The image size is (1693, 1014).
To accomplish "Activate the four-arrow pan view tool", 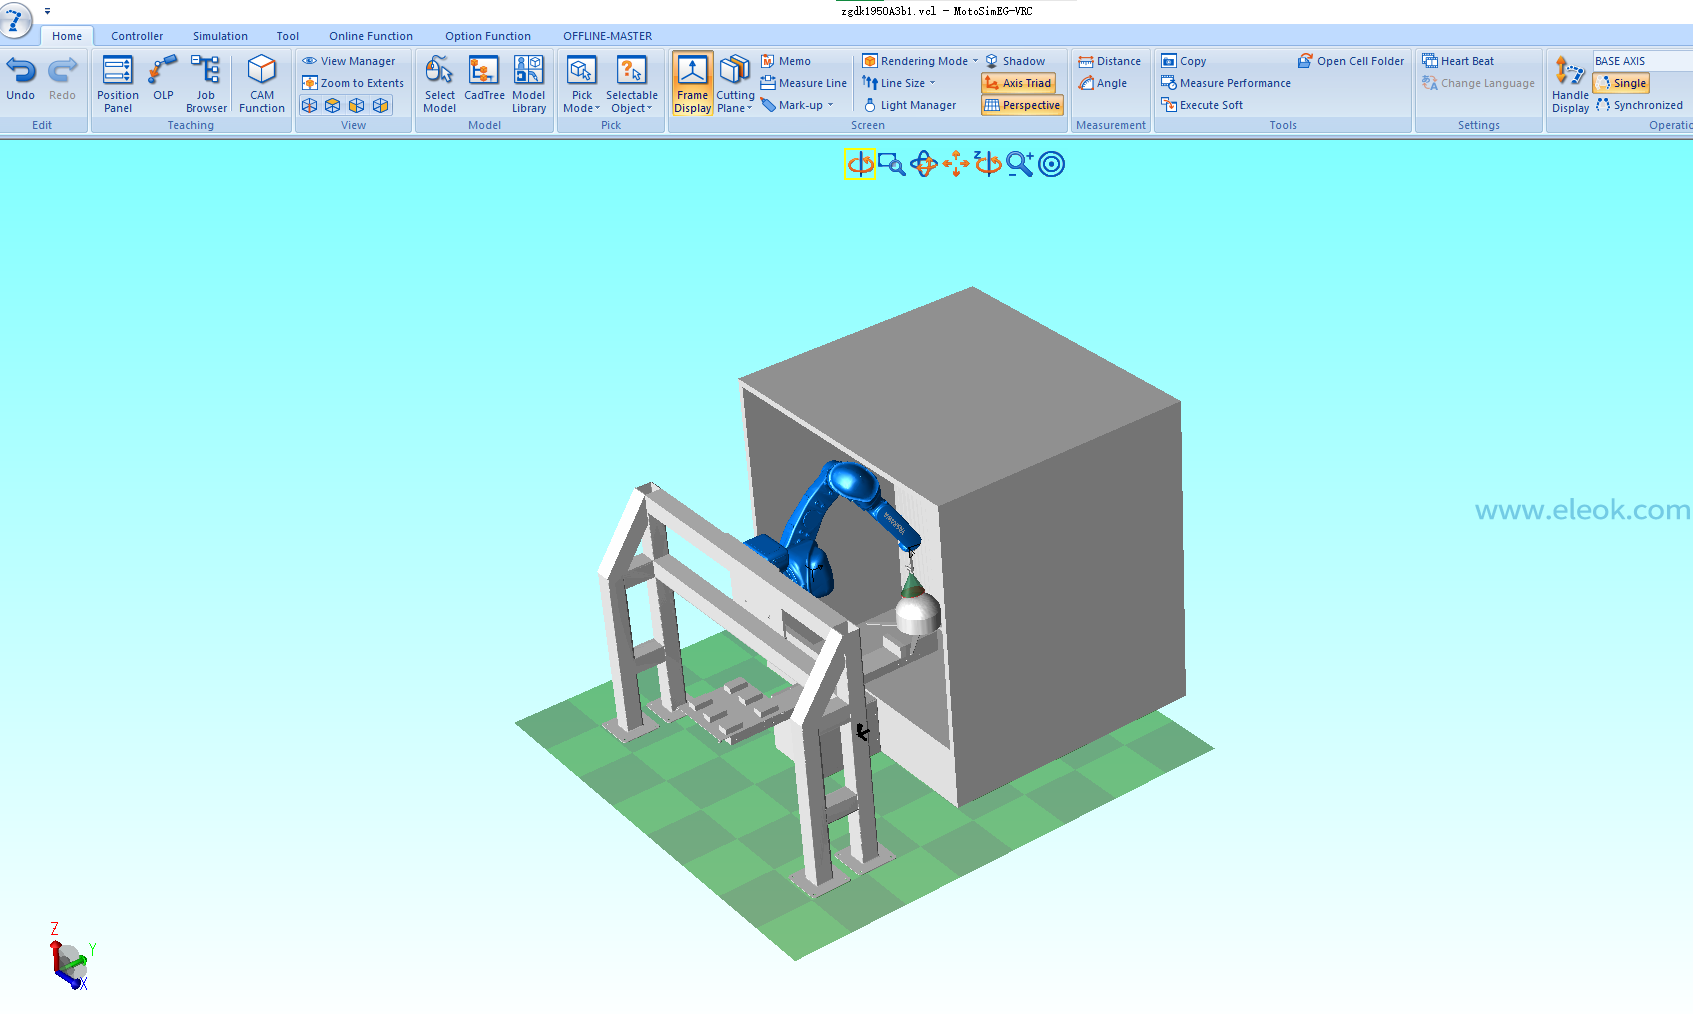I will coord(956,164).
